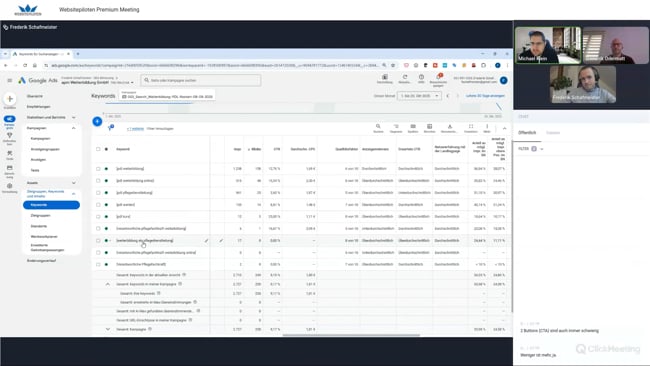This screenshot has height=366, width=650.
Task: Sort by the Keyword column header
Action: tap(123, 149)
